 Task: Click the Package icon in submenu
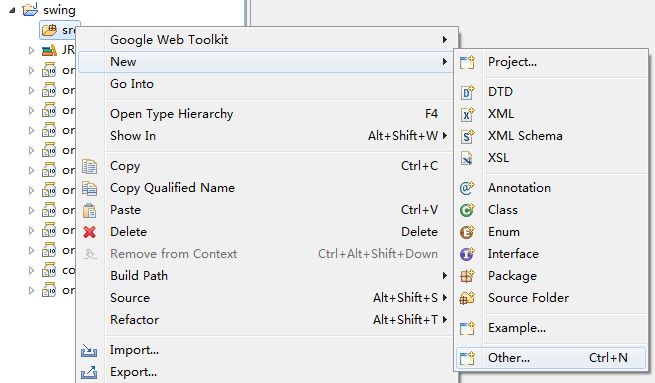[467, 276]
